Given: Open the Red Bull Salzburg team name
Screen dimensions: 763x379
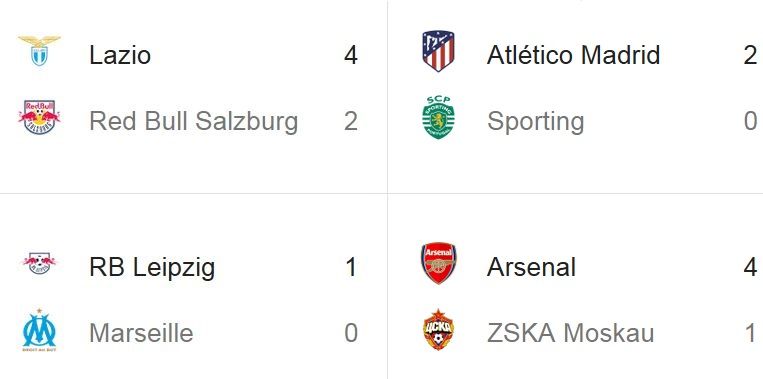Looking at the screenshot, I should [x=193, y=121].
